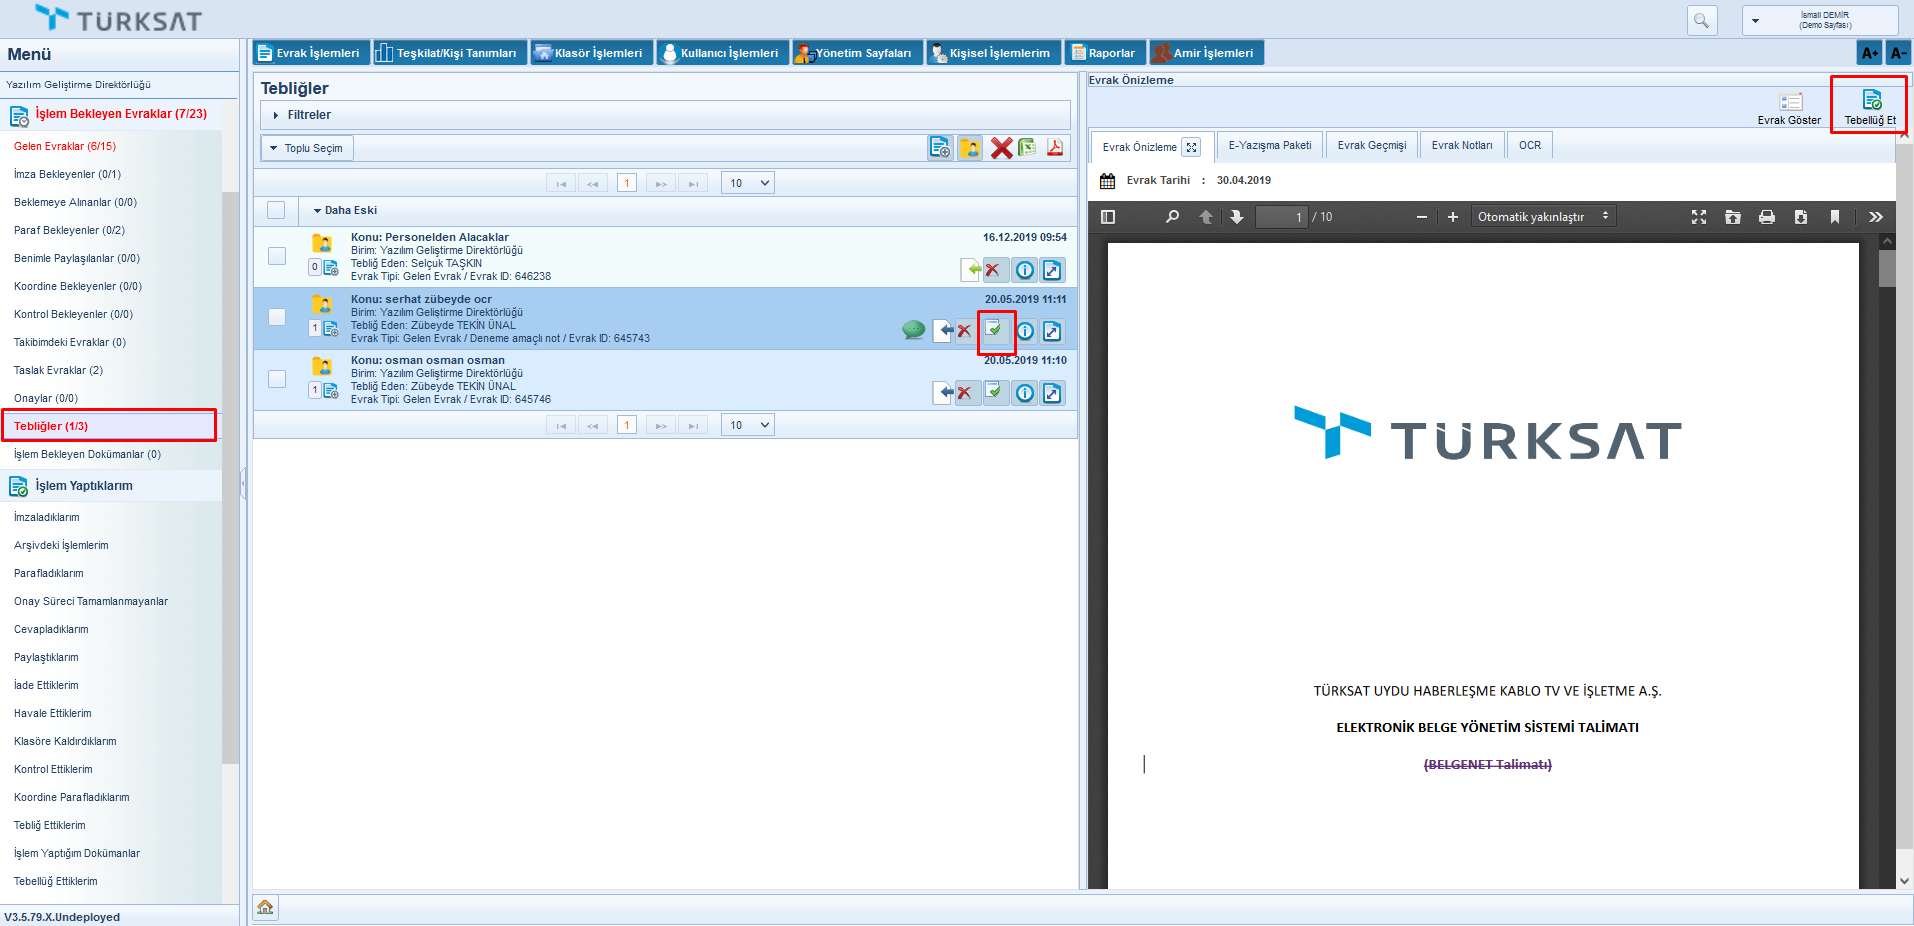Click the A+ font size increase button
Screen dimensions: 1914x926
click(x=1869, y=53)
